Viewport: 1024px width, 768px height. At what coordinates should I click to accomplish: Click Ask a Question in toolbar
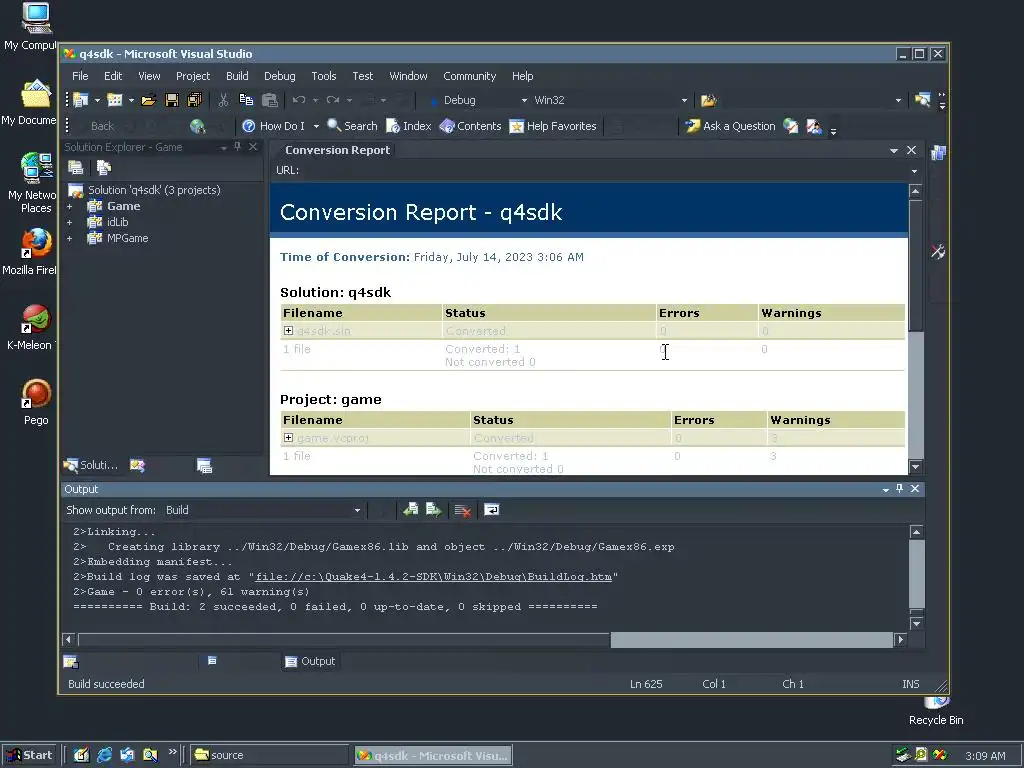click(x=730, y=126)
